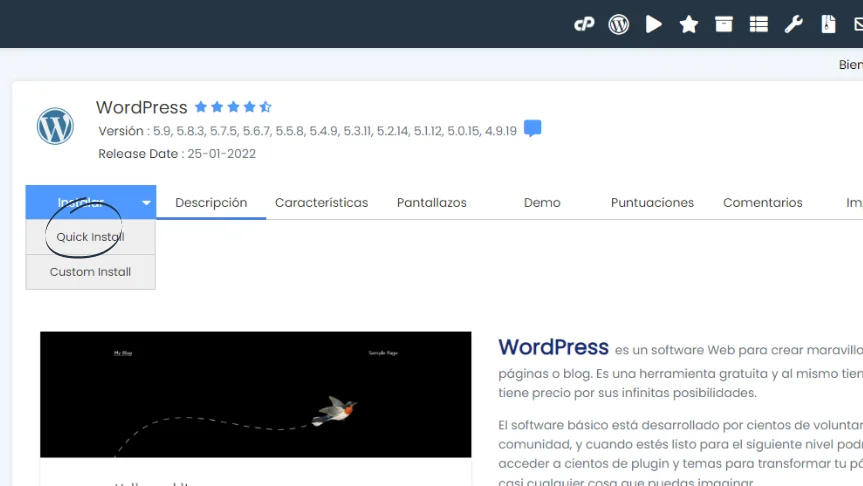Click the WordPress title heading
This screenshot has width=863, height=486.
(141, 107)
